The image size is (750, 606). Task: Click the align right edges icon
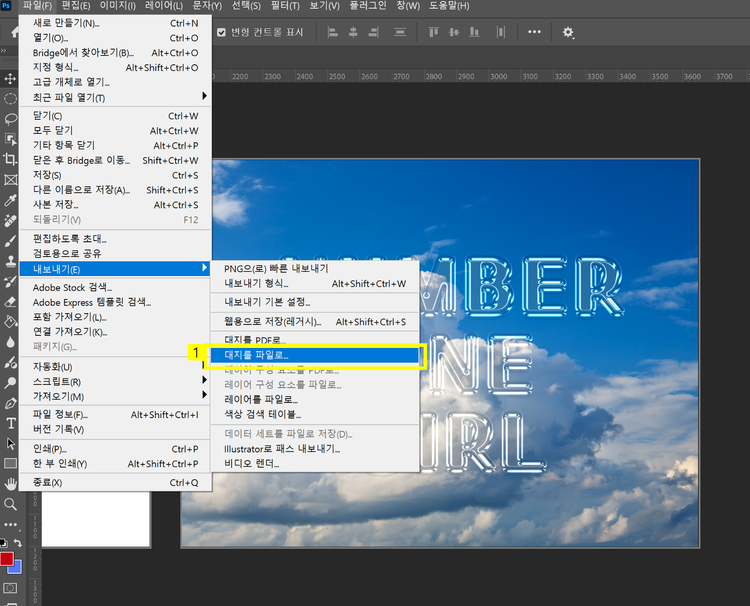pyautogui.click(x=374, y=32)
